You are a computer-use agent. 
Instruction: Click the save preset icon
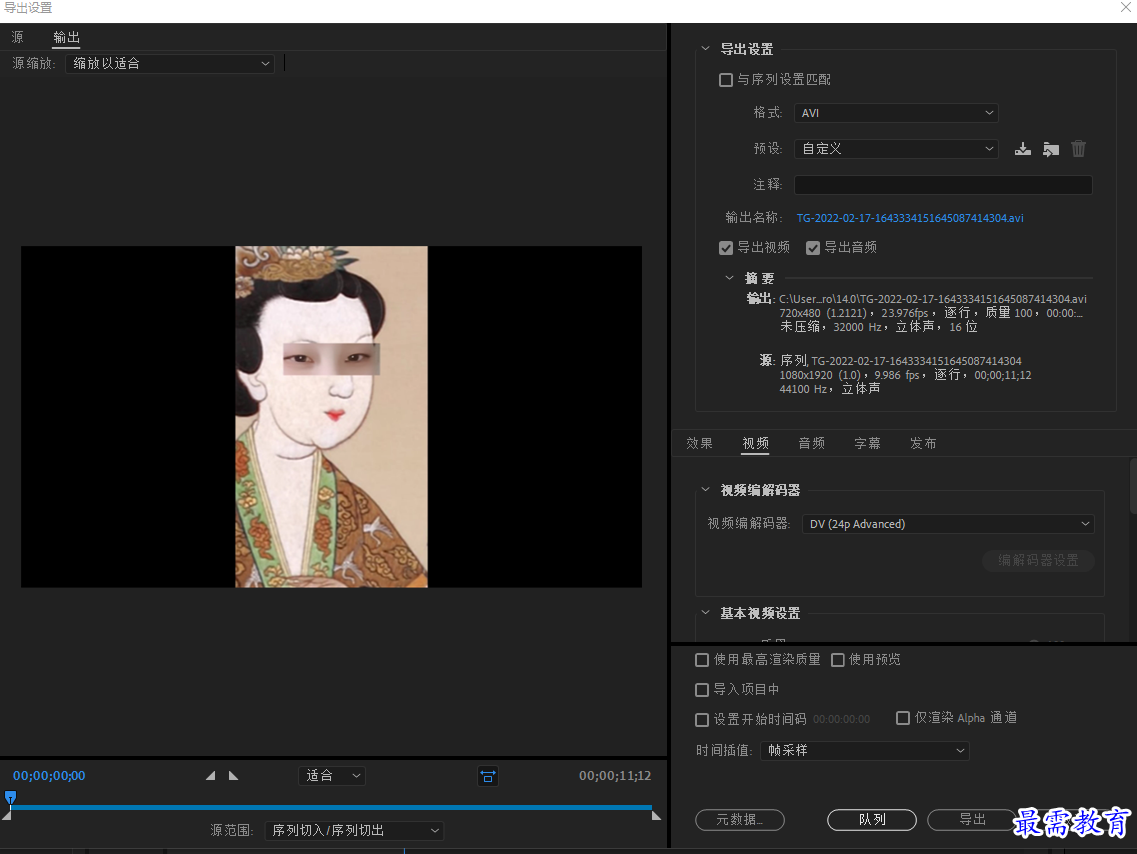(x=1022, y=149)
